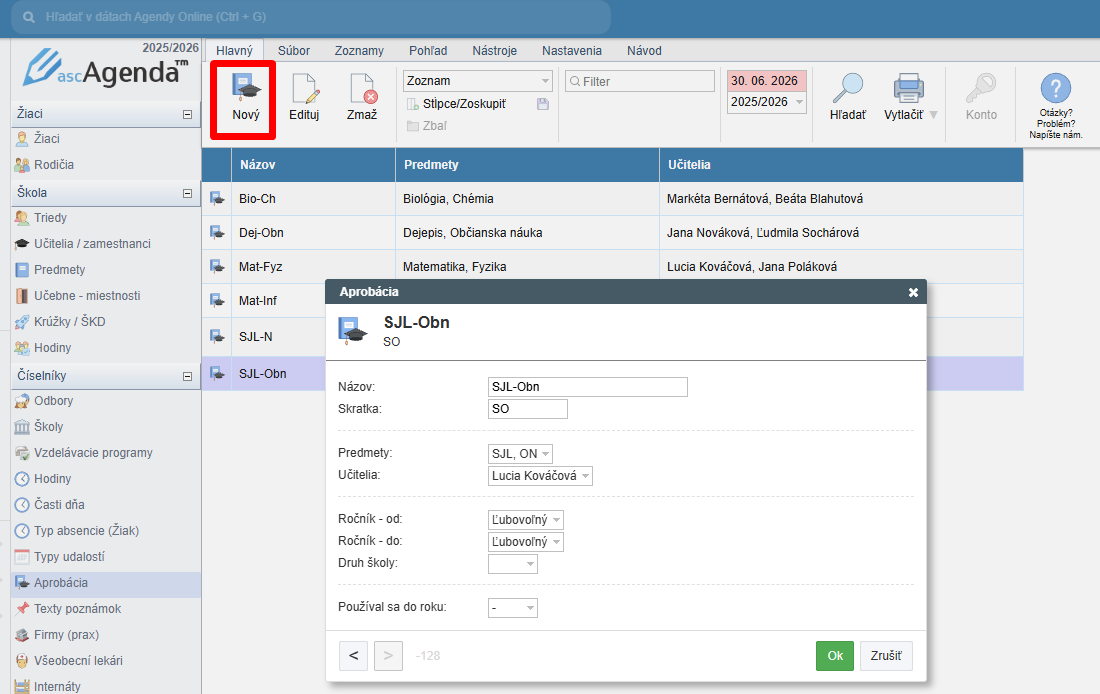Open Školy in Číselníky
The image size is (1100, 694).
tap(48, 427)
